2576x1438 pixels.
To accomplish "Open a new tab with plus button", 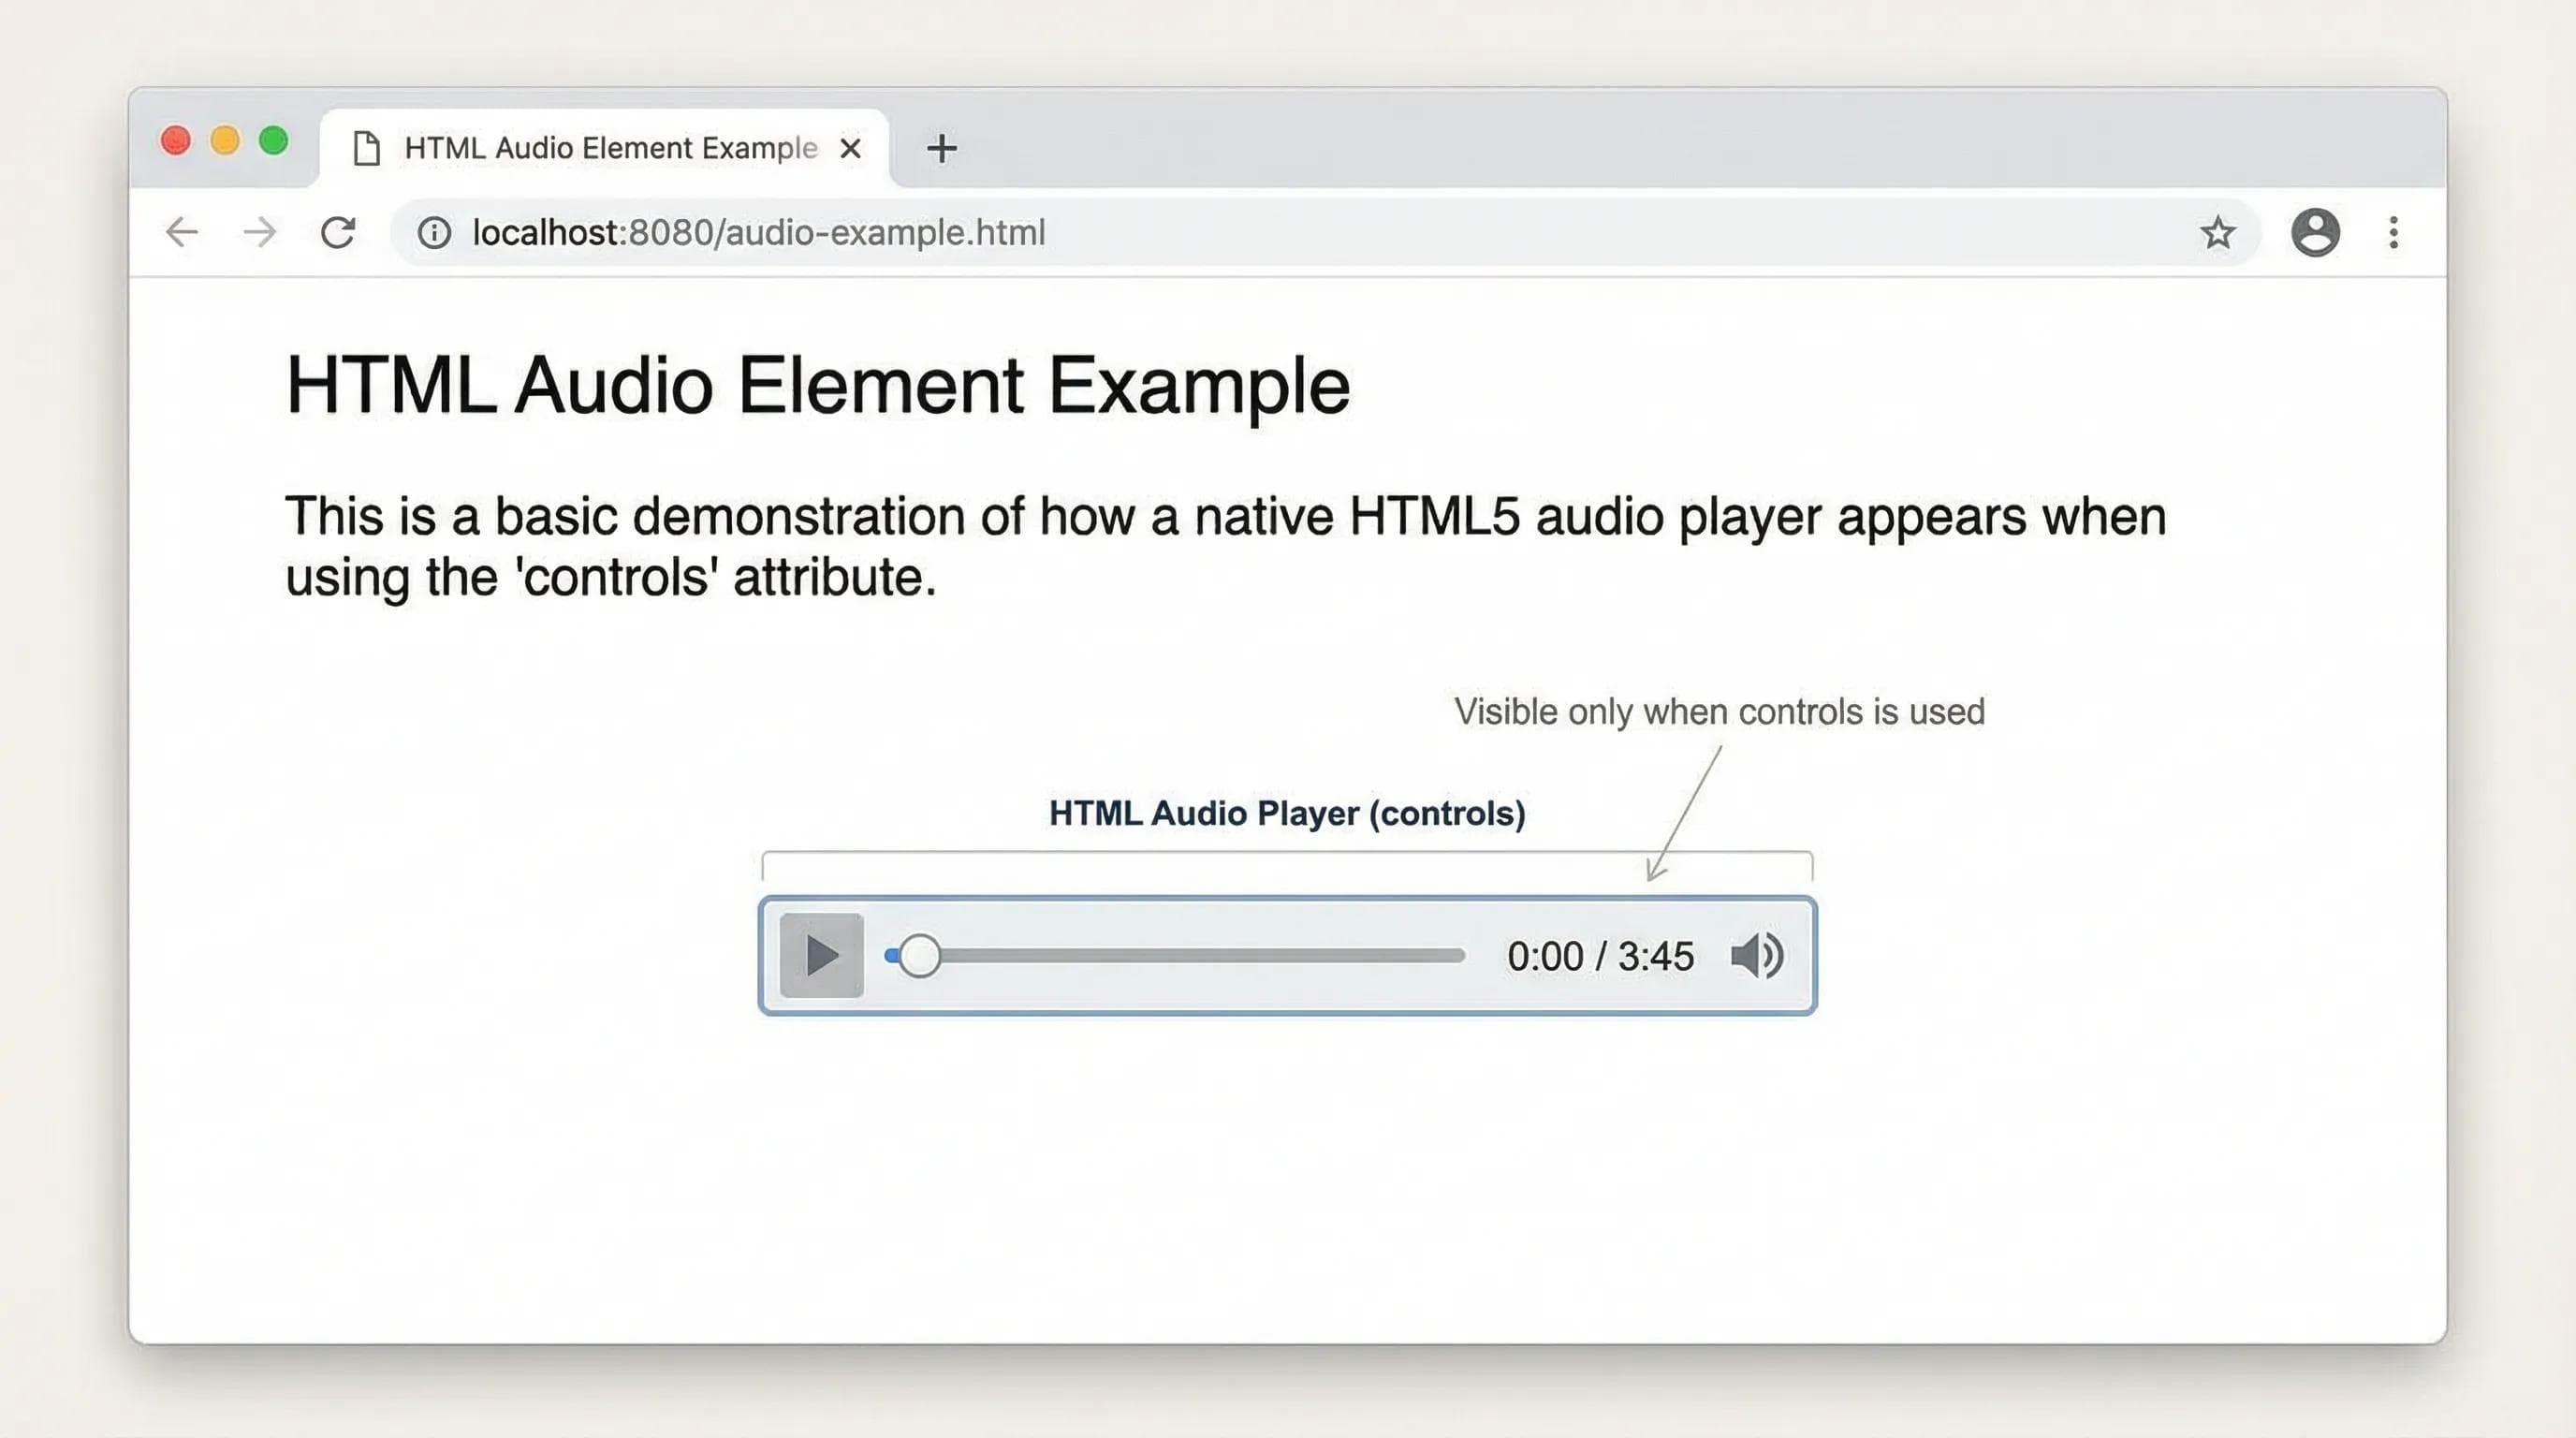I will point(941,148).
